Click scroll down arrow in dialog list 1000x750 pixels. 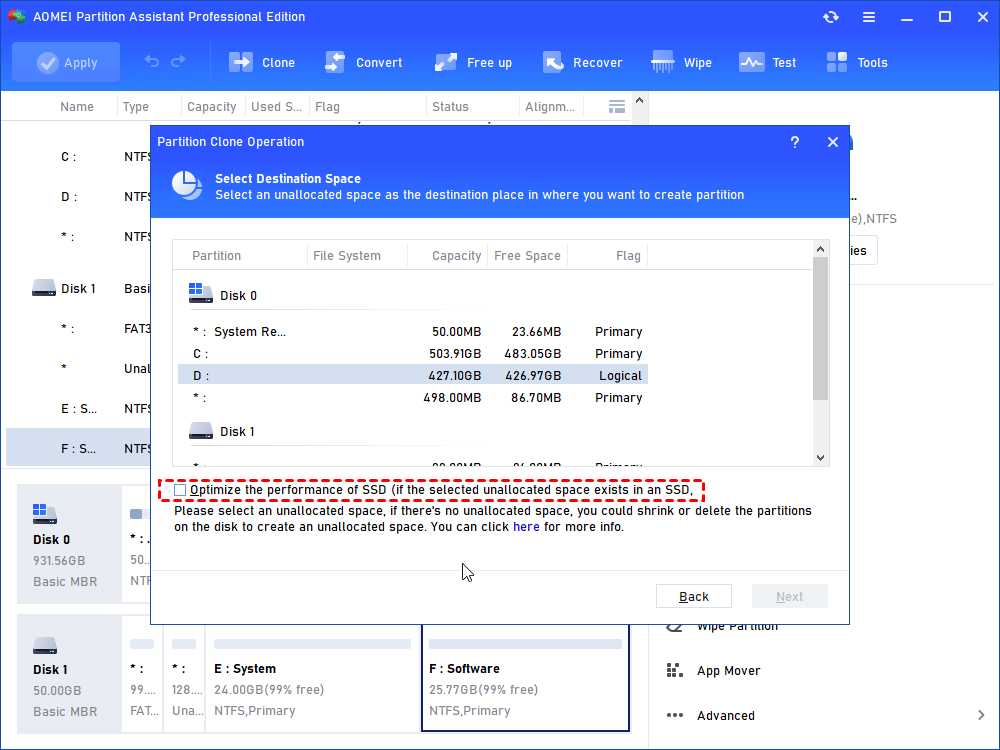coord(821,458)
